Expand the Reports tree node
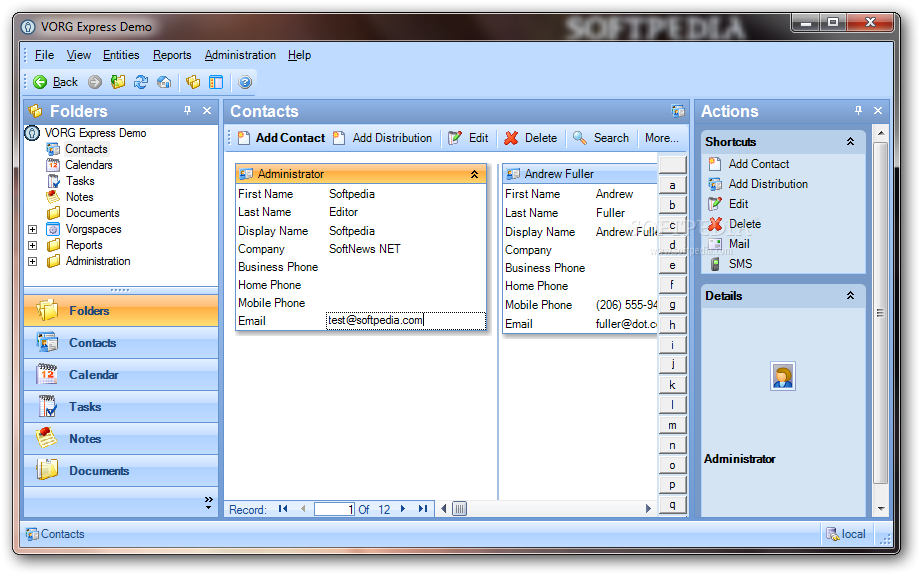The width and height of the screenshot is (921, 575). [x=33, y=246]
